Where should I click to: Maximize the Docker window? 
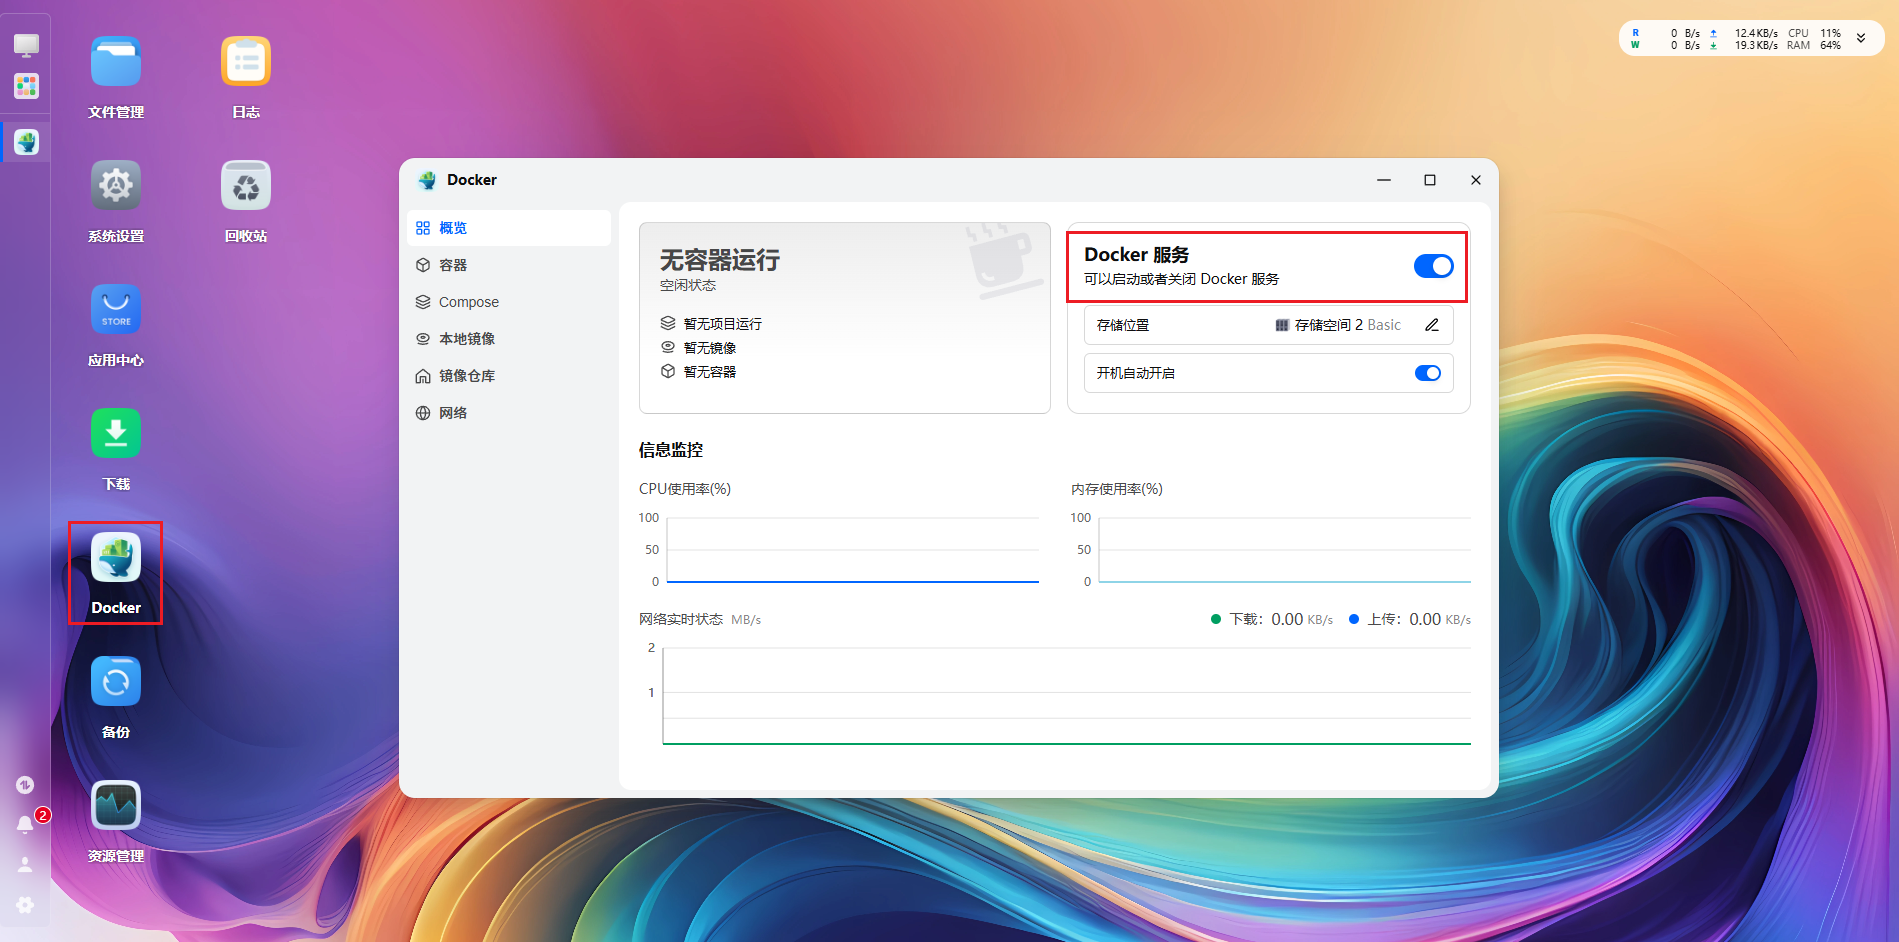click(x=1430, y=180)
